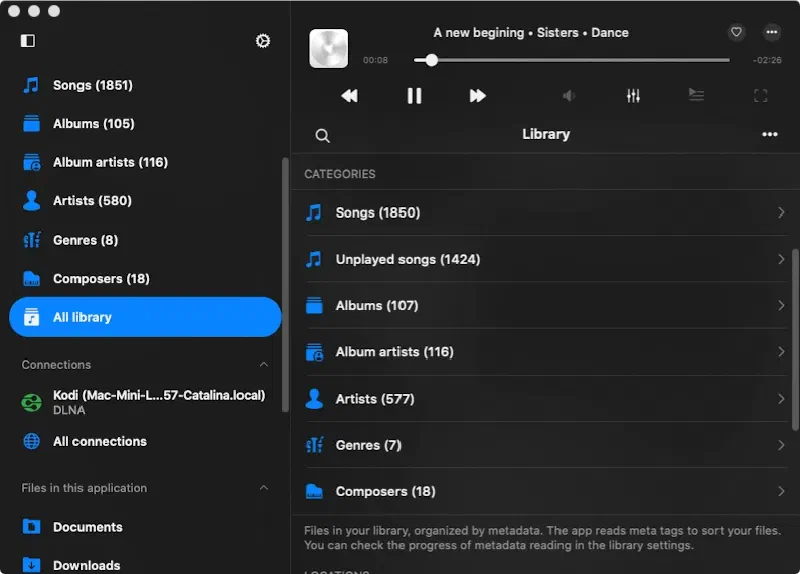Viewport: 800px width, 574px height.
Task: Open the settings gear icon
Action: pyautogui.click(x=263, y=41)
